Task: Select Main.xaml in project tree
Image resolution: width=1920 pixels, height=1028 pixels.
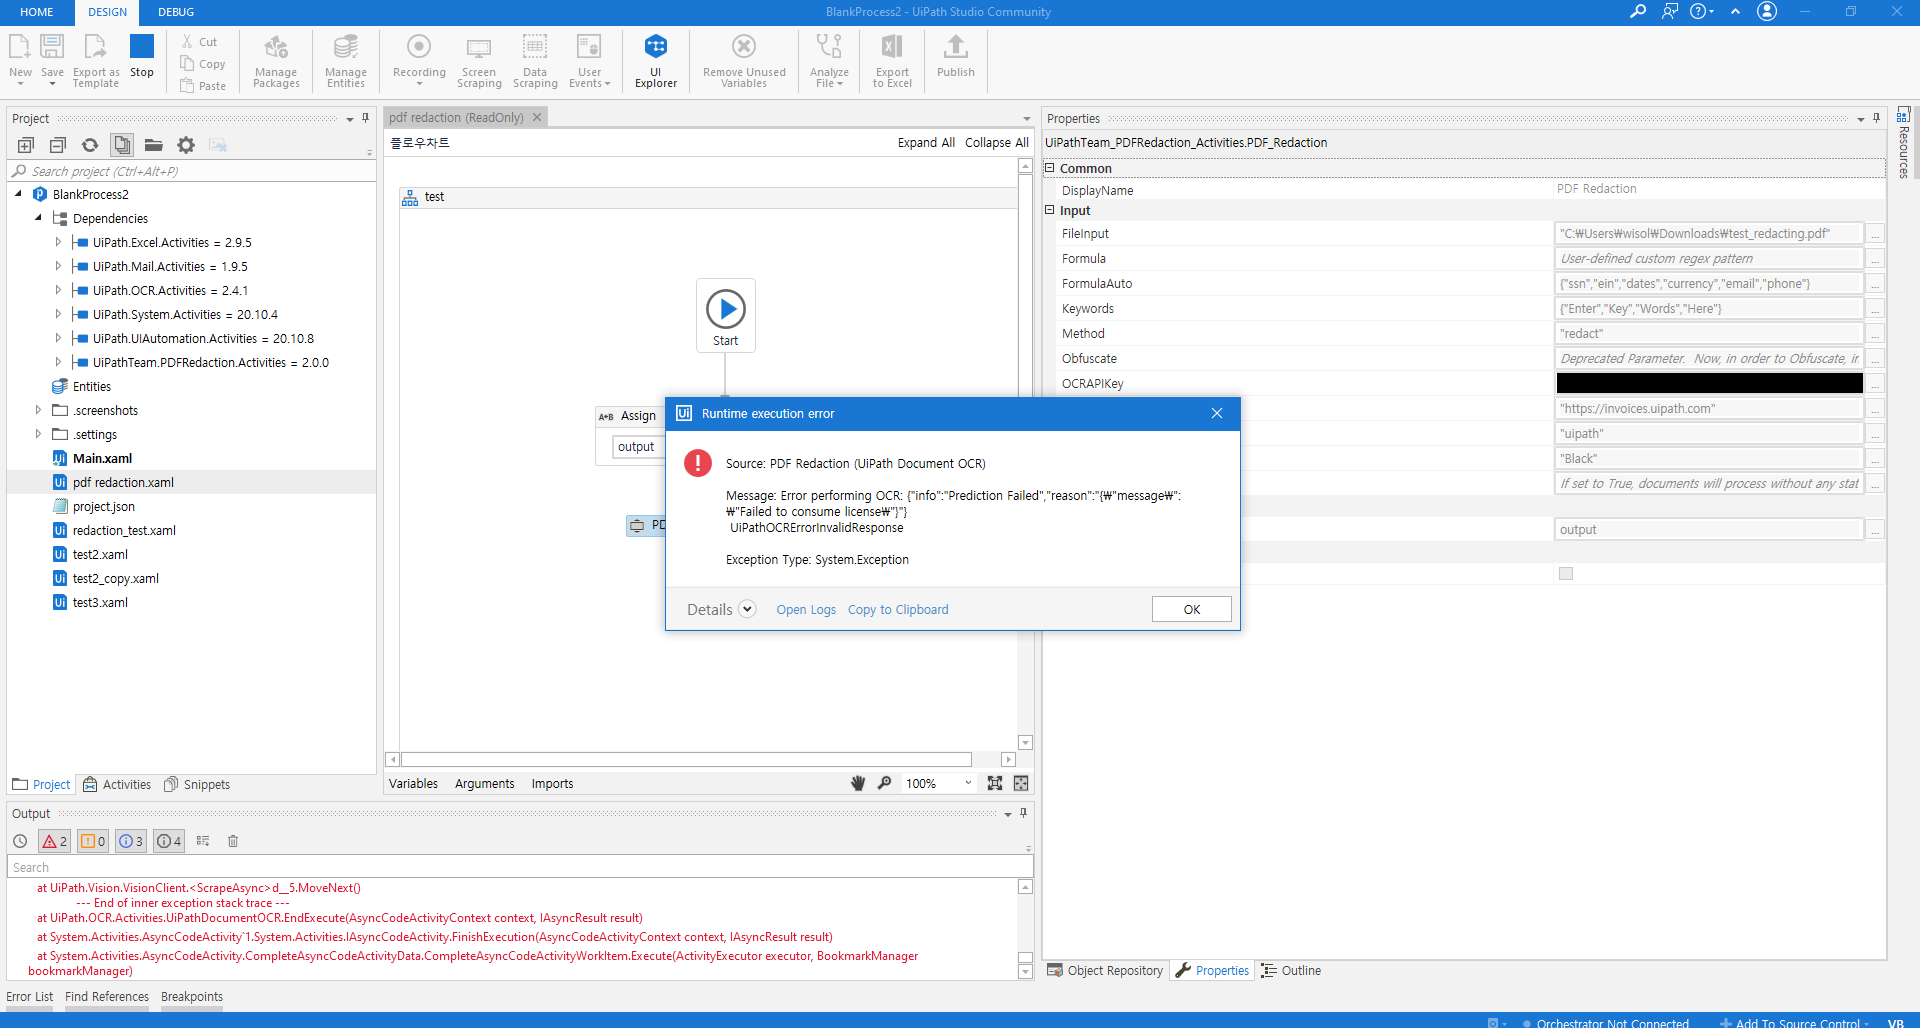Action: (x=102, y=458)
